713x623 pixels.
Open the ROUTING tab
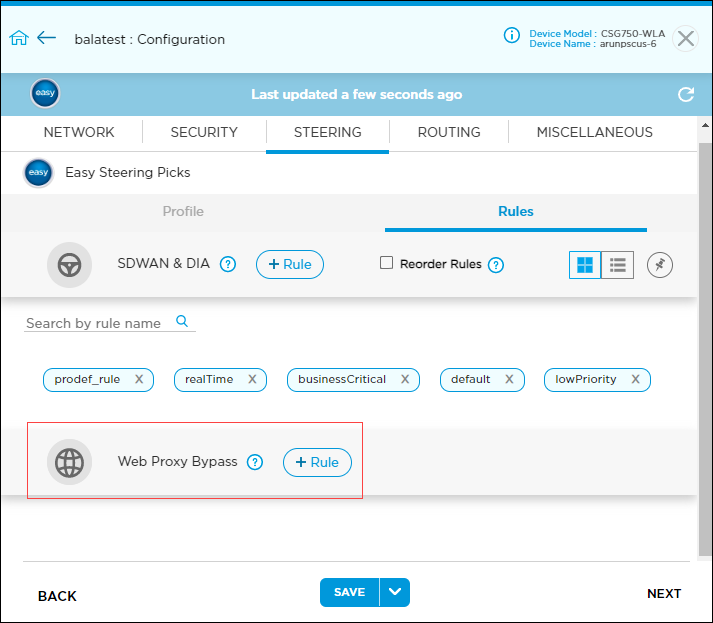[x=449, y=132]
